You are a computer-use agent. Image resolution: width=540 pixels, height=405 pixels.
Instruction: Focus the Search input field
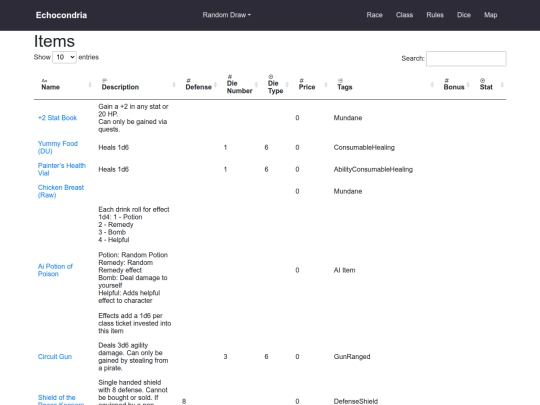pyautogui.click(x=466, y=59)
